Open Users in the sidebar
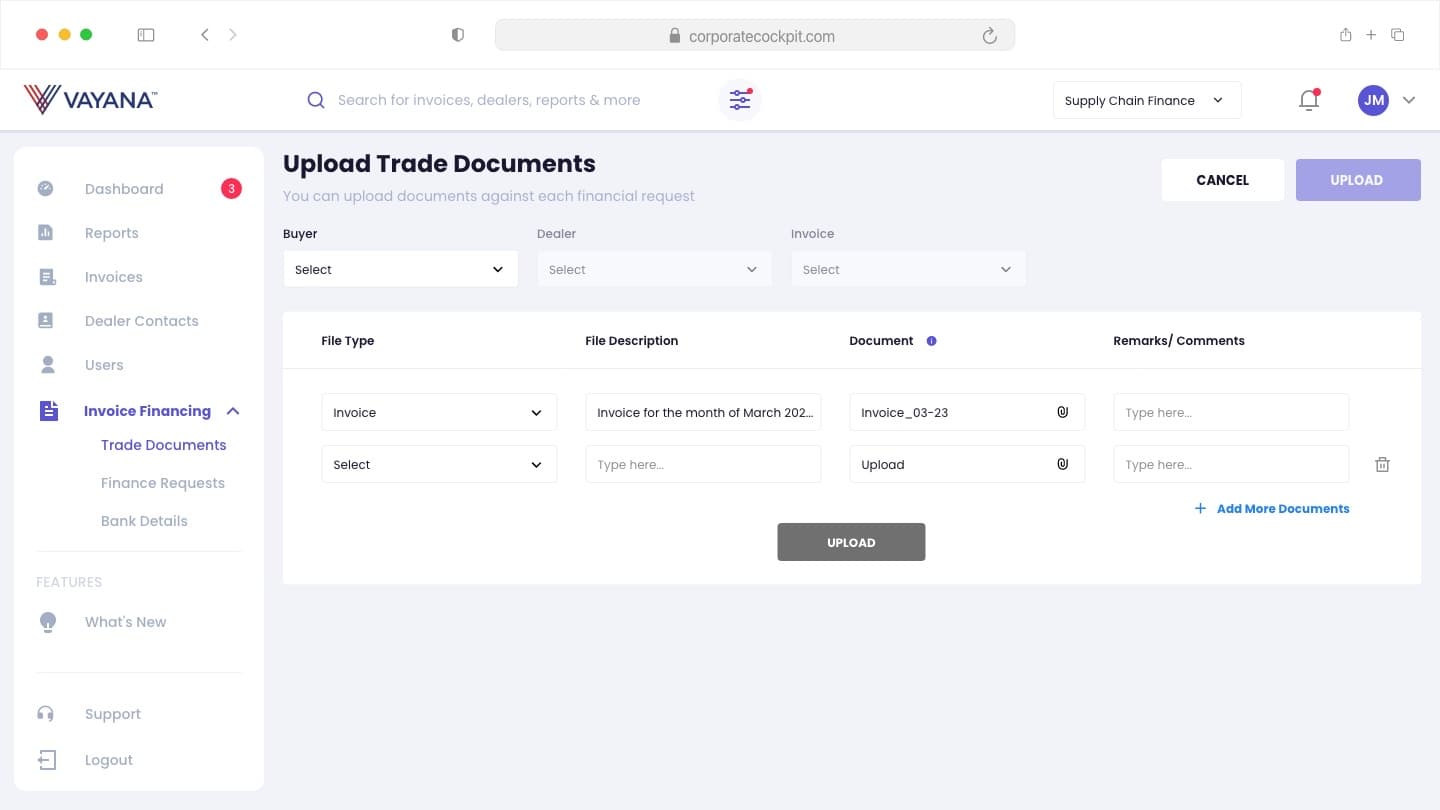Screen dimensions: 1440x810 click(x=104, y=365)
